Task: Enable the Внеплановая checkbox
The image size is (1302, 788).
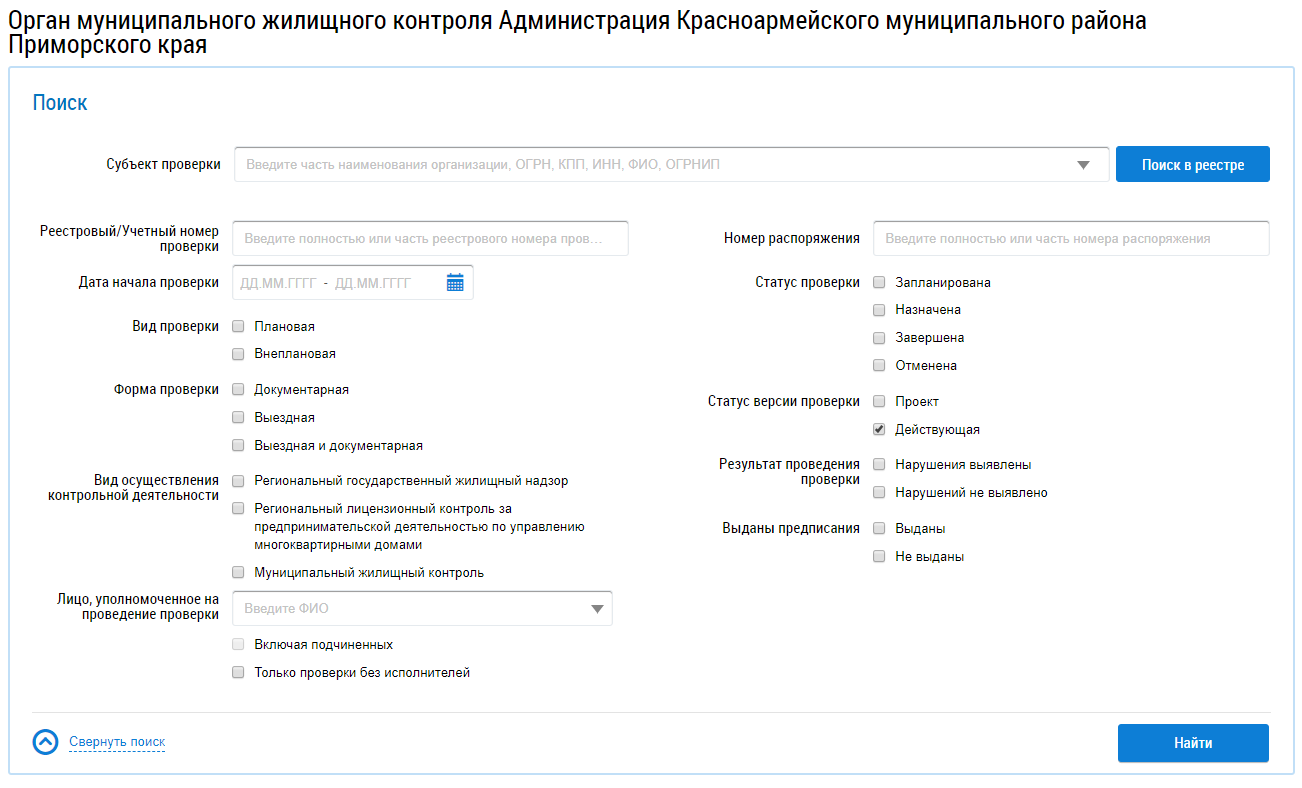Action: pos(238,354)
